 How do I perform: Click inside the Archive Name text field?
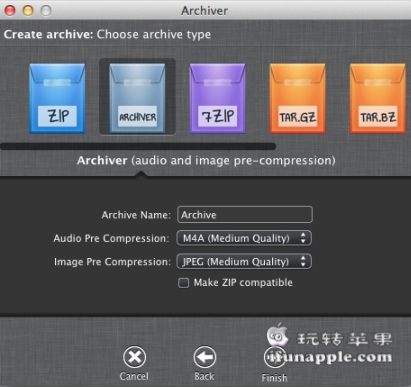(x=245, y=215)
